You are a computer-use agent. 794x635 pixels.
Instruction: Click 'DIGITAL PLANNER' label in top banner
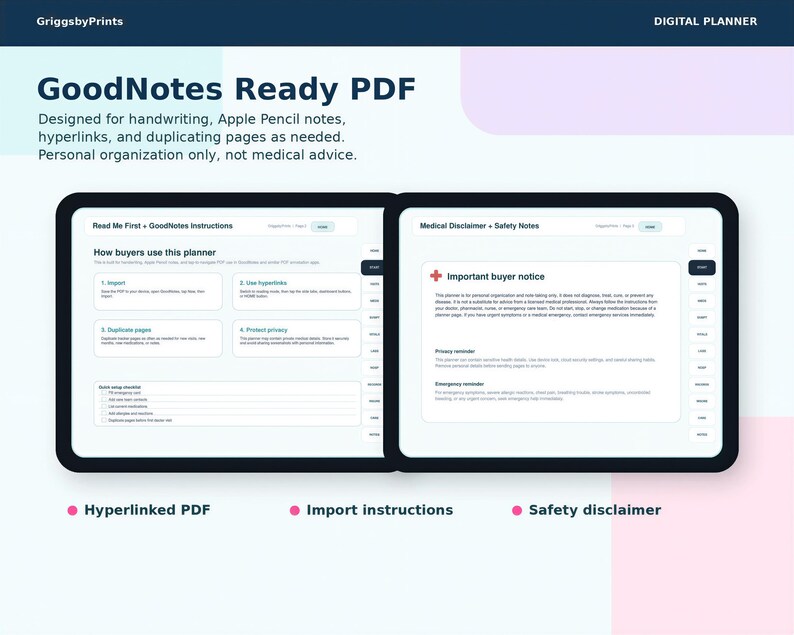tap(705, 21)
